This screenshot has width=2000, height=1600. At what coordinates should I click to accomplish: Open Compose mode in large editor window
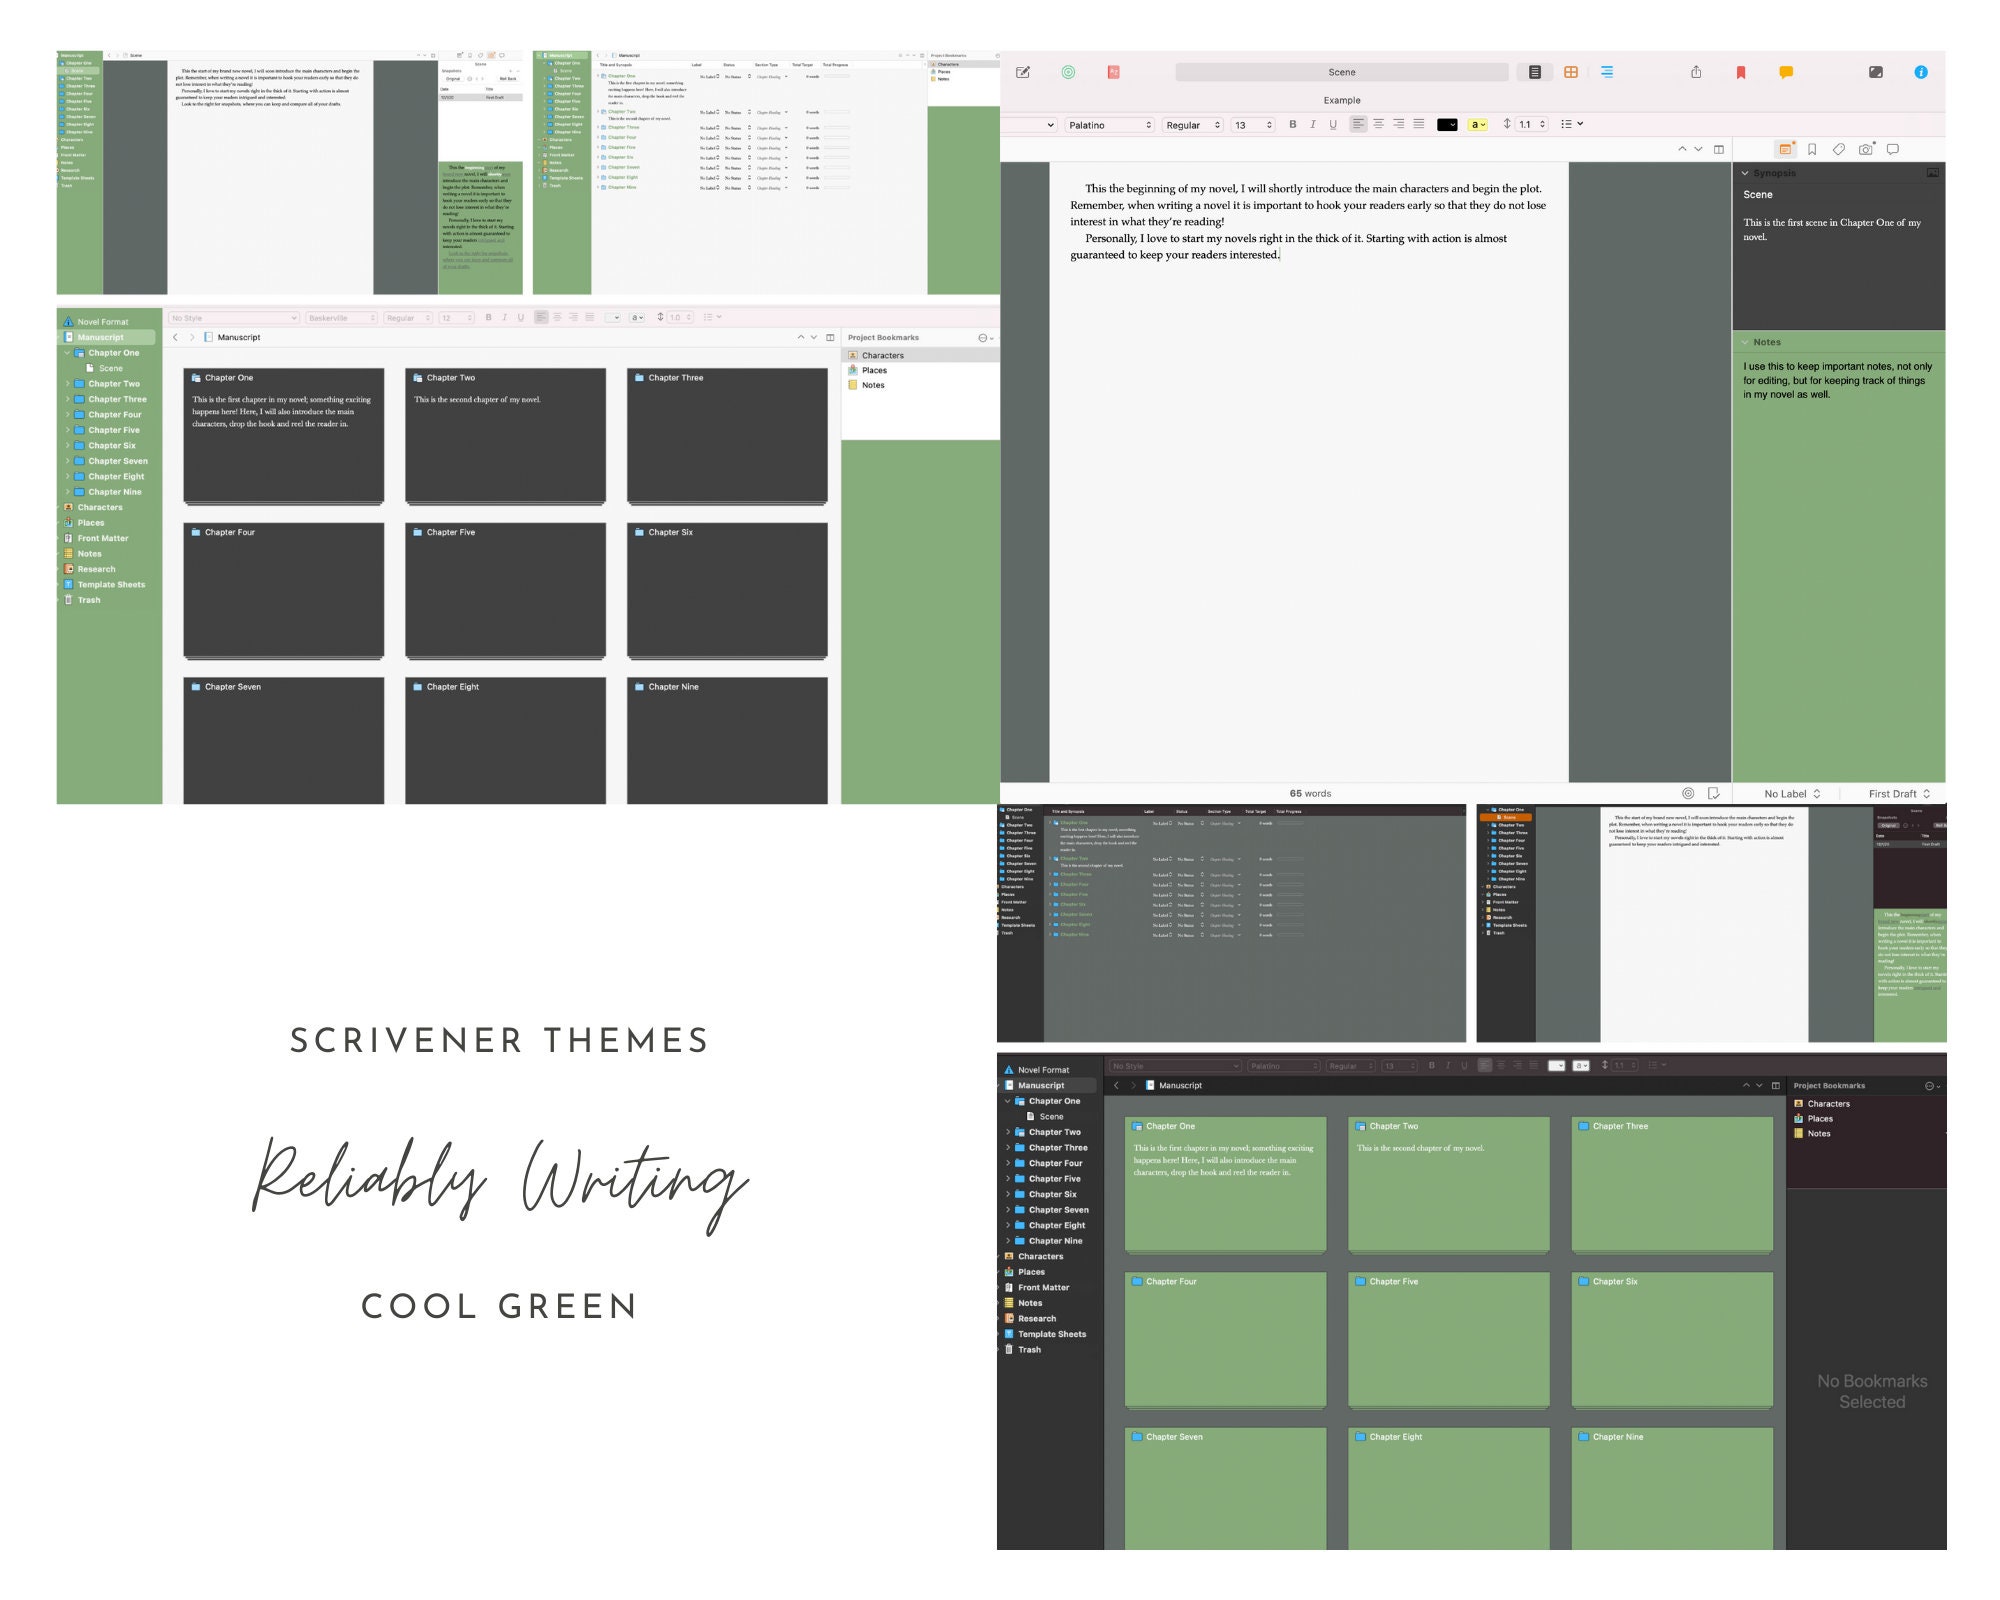coord(1023,72)
